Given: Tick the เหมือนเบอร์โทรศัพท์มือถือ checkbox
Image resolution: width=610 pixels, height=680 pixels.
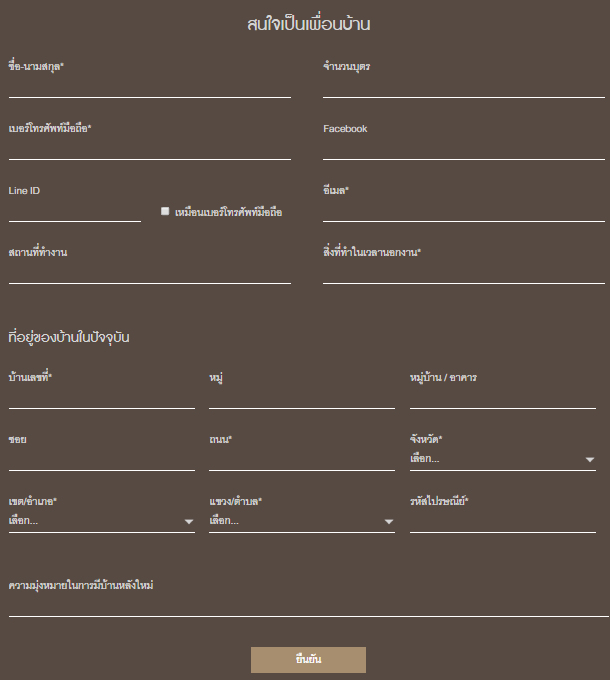Looking at the screenshot, I should [165, 211].
